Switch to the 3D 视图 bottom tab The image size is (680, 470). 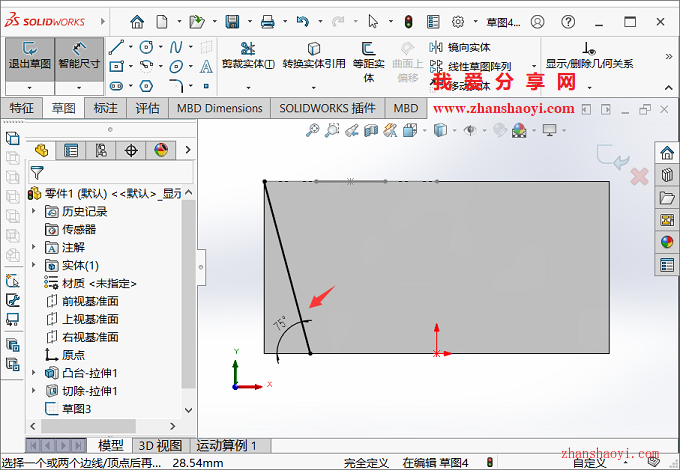pyautogui.click(x=160, y=445)
